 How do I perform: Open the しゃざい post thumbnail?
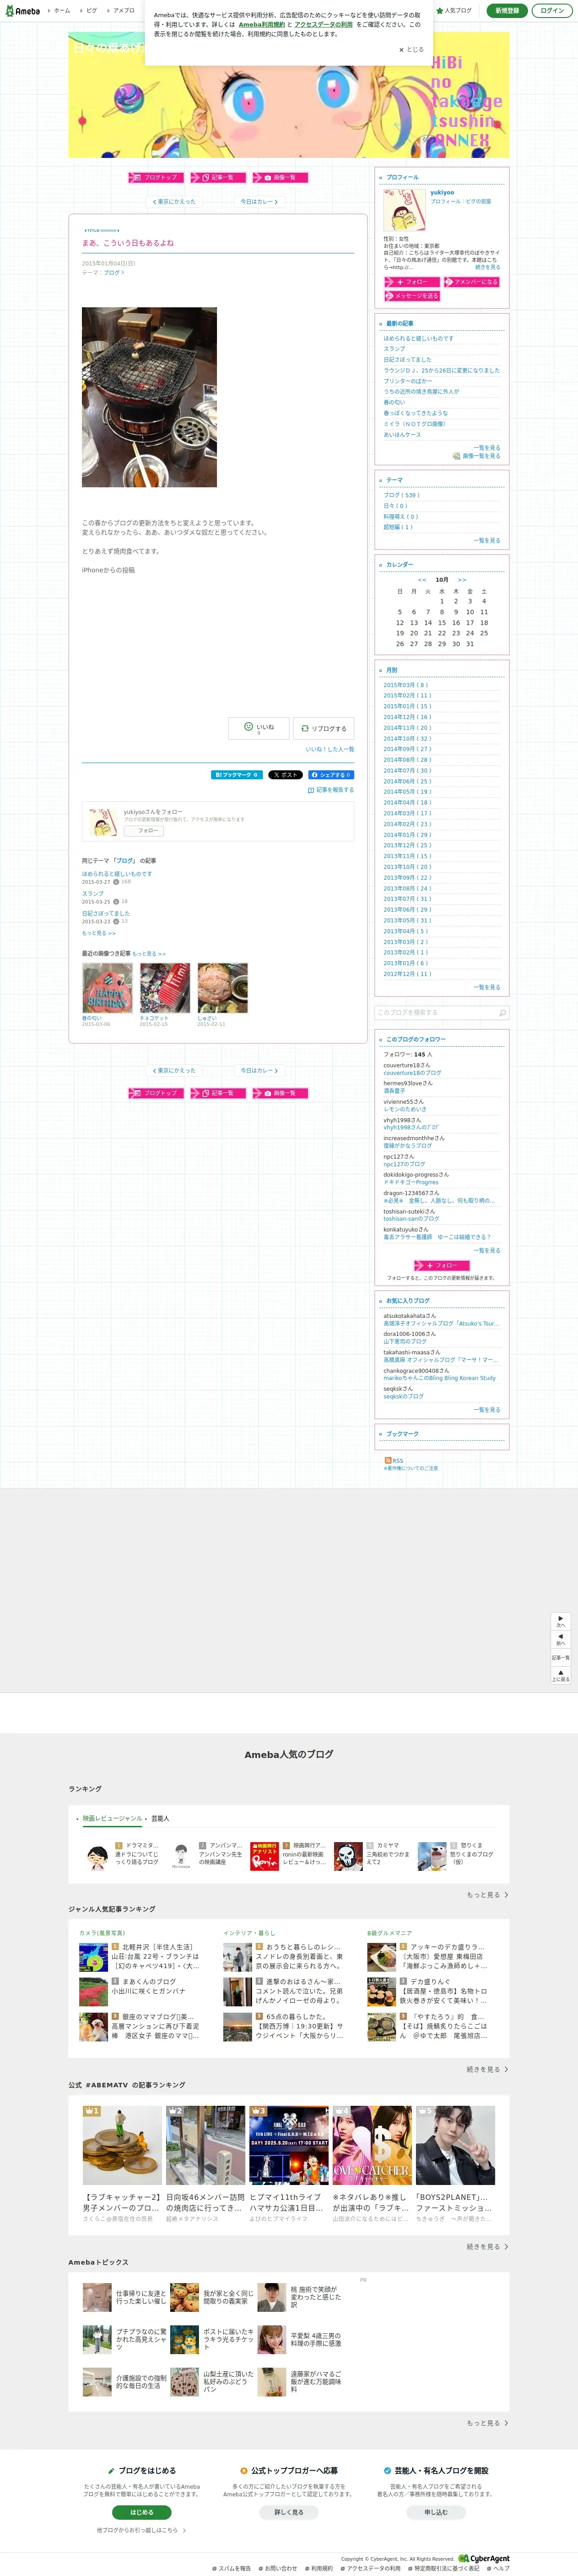tap(222, 989)
